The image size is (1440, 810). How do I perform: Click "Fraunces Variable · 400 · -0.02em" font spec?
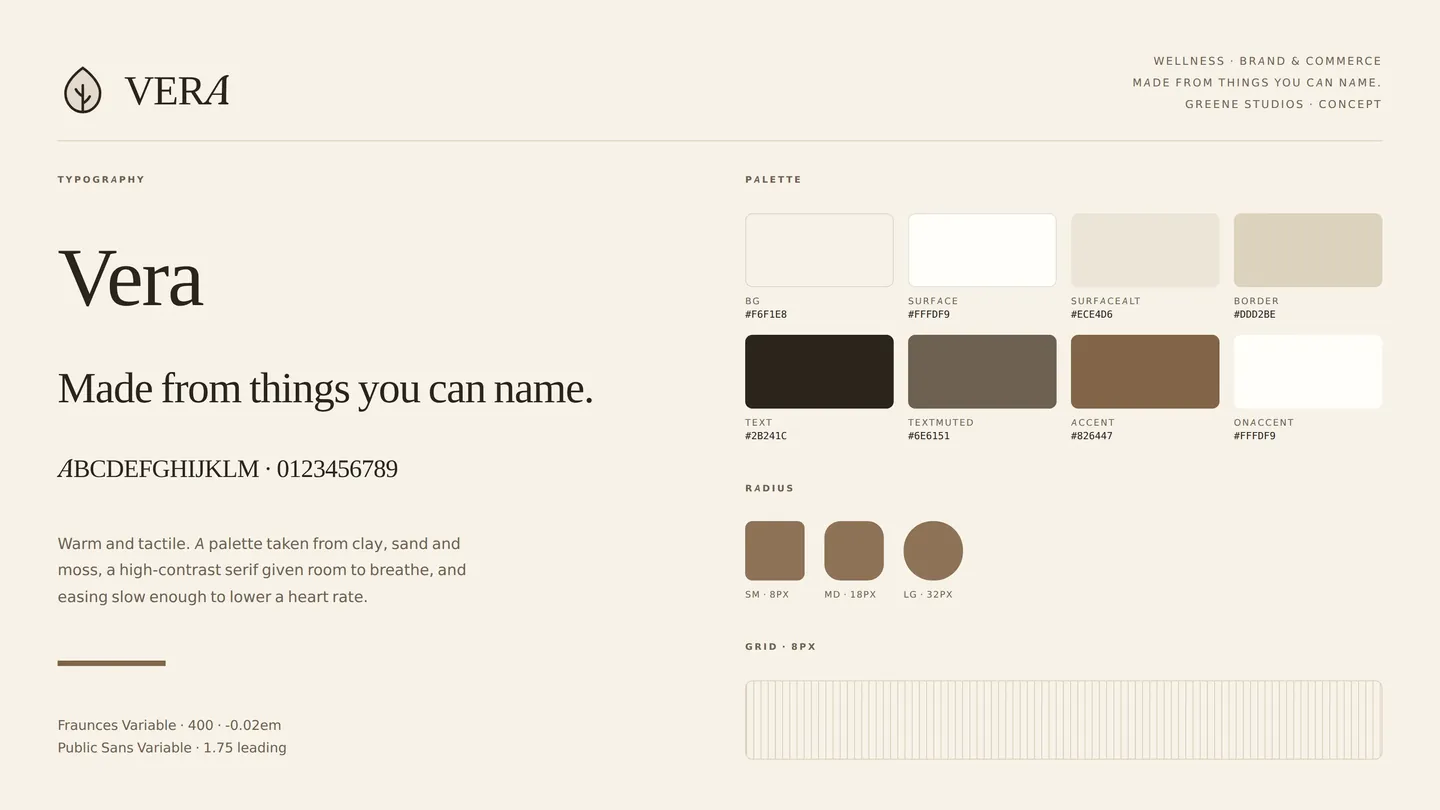pyautogui.click(x=169, y=726)
